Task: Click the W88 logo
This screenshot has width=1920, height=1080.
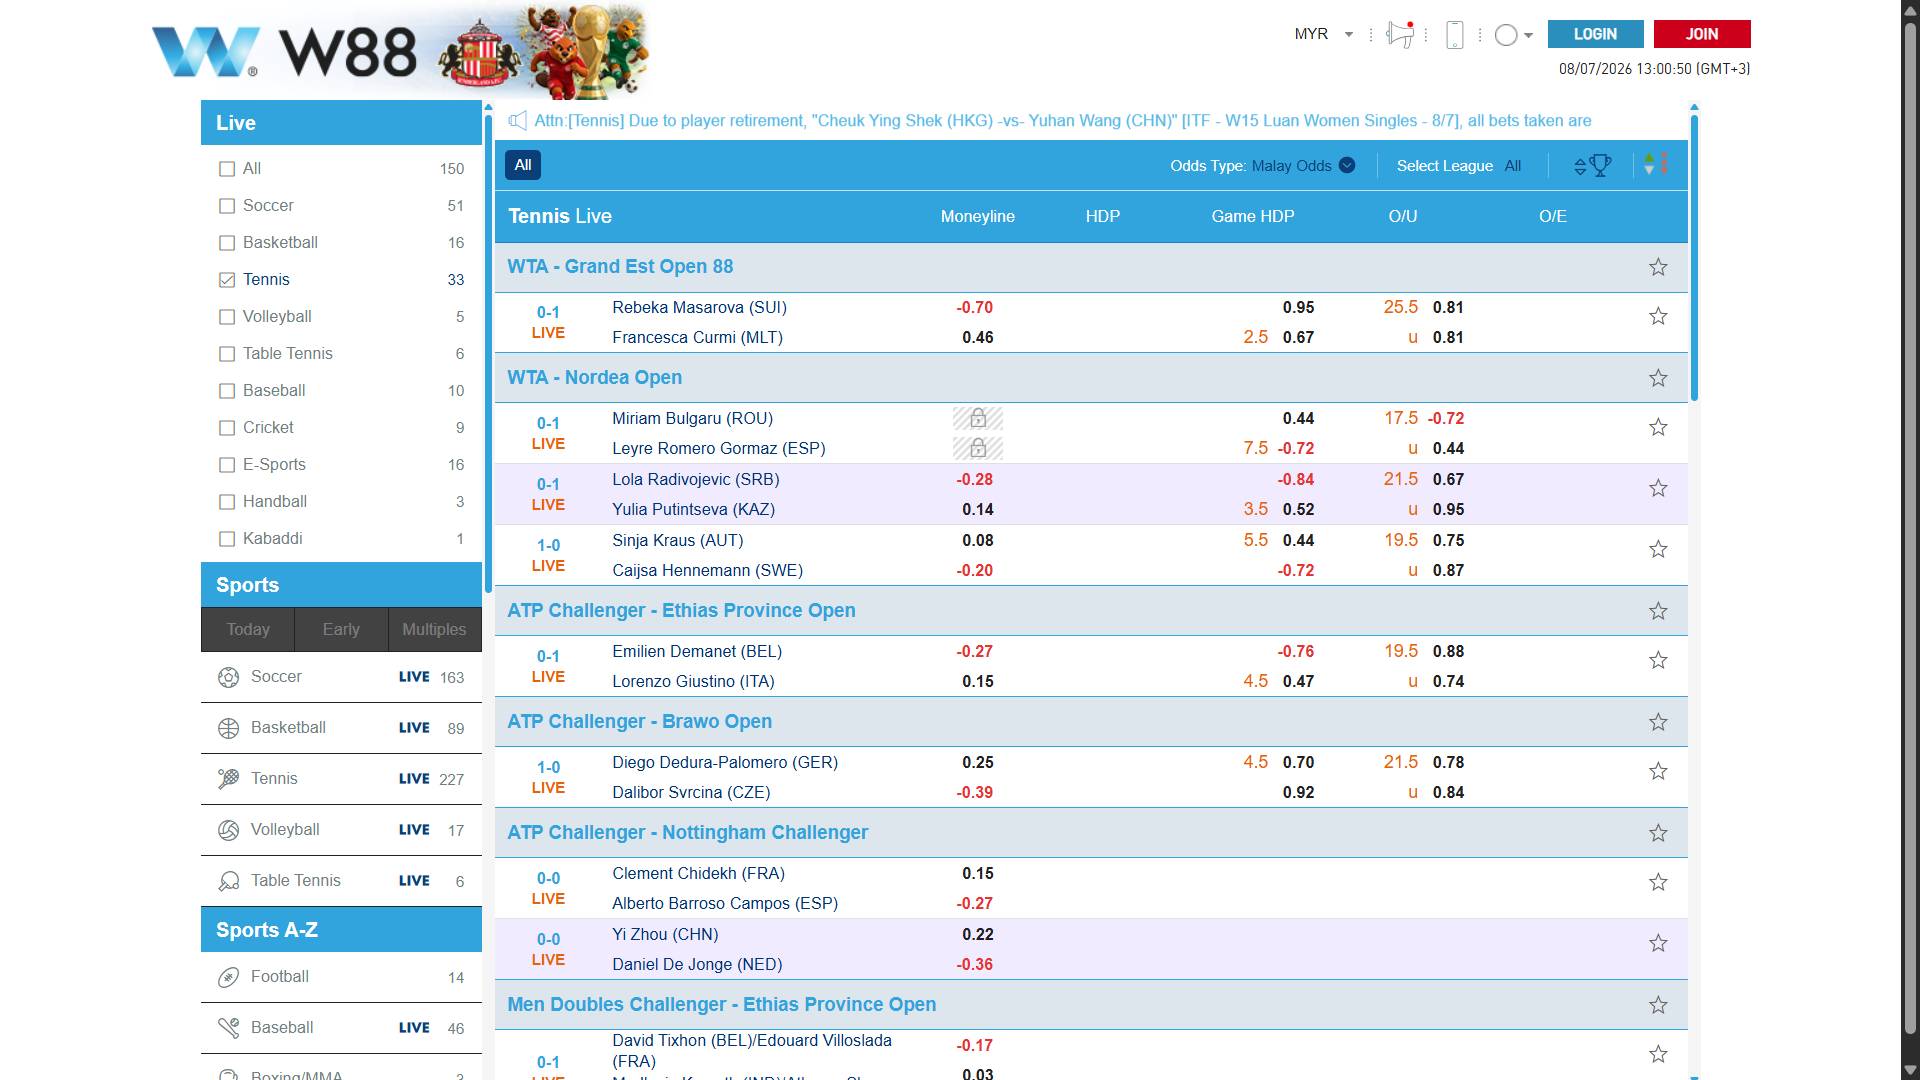Action: 284,52
